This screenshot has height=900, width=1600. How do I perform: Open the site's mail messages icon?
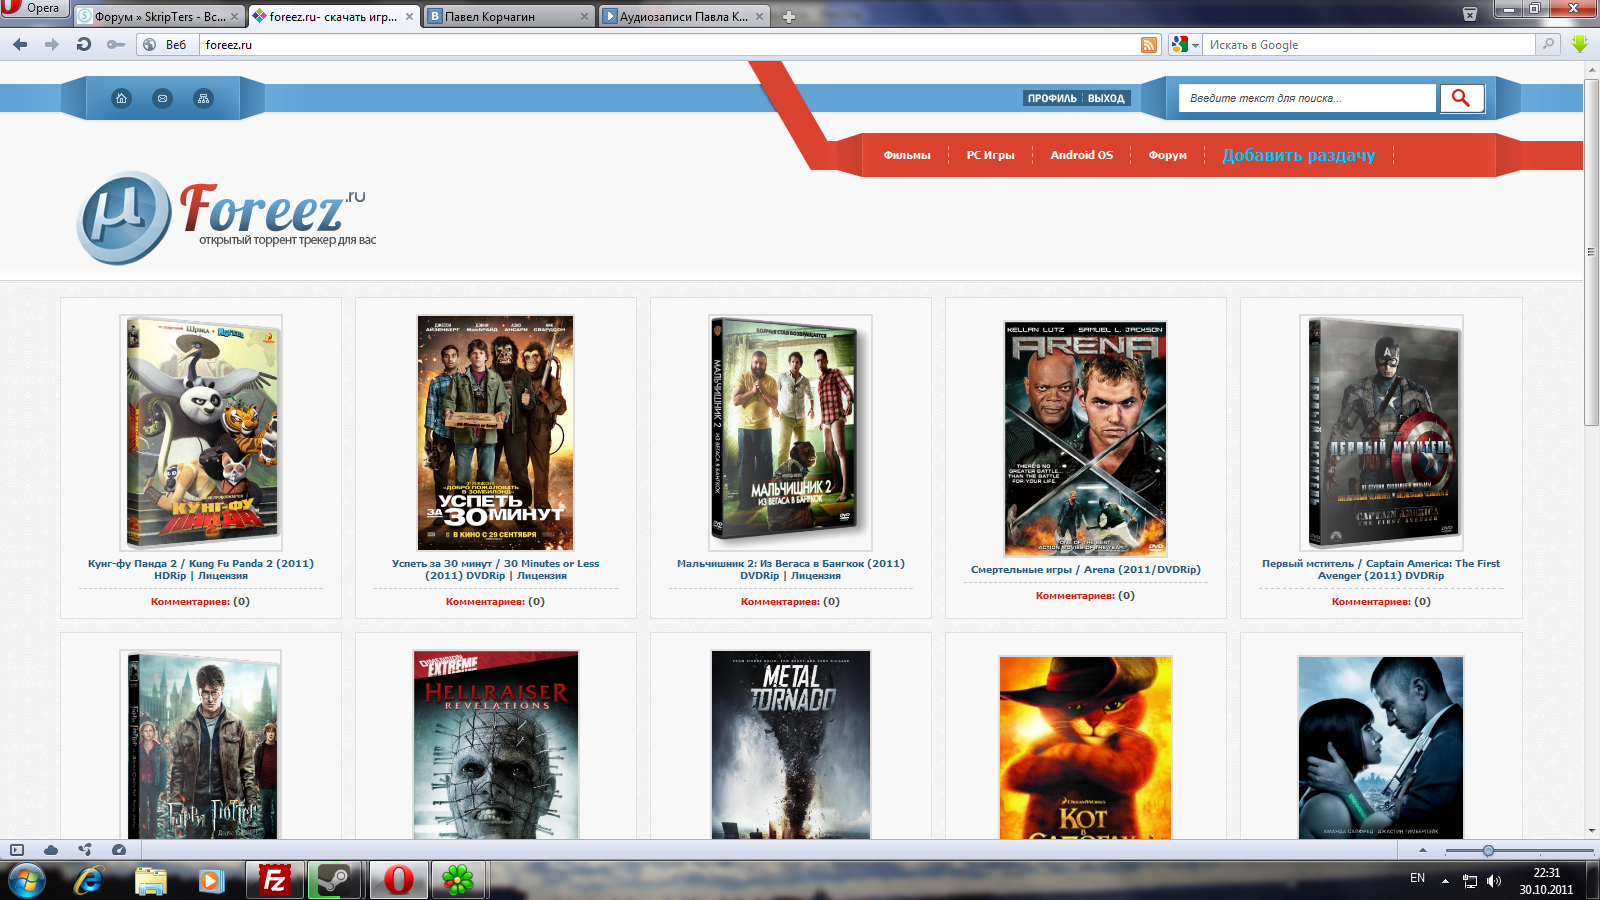162,98
